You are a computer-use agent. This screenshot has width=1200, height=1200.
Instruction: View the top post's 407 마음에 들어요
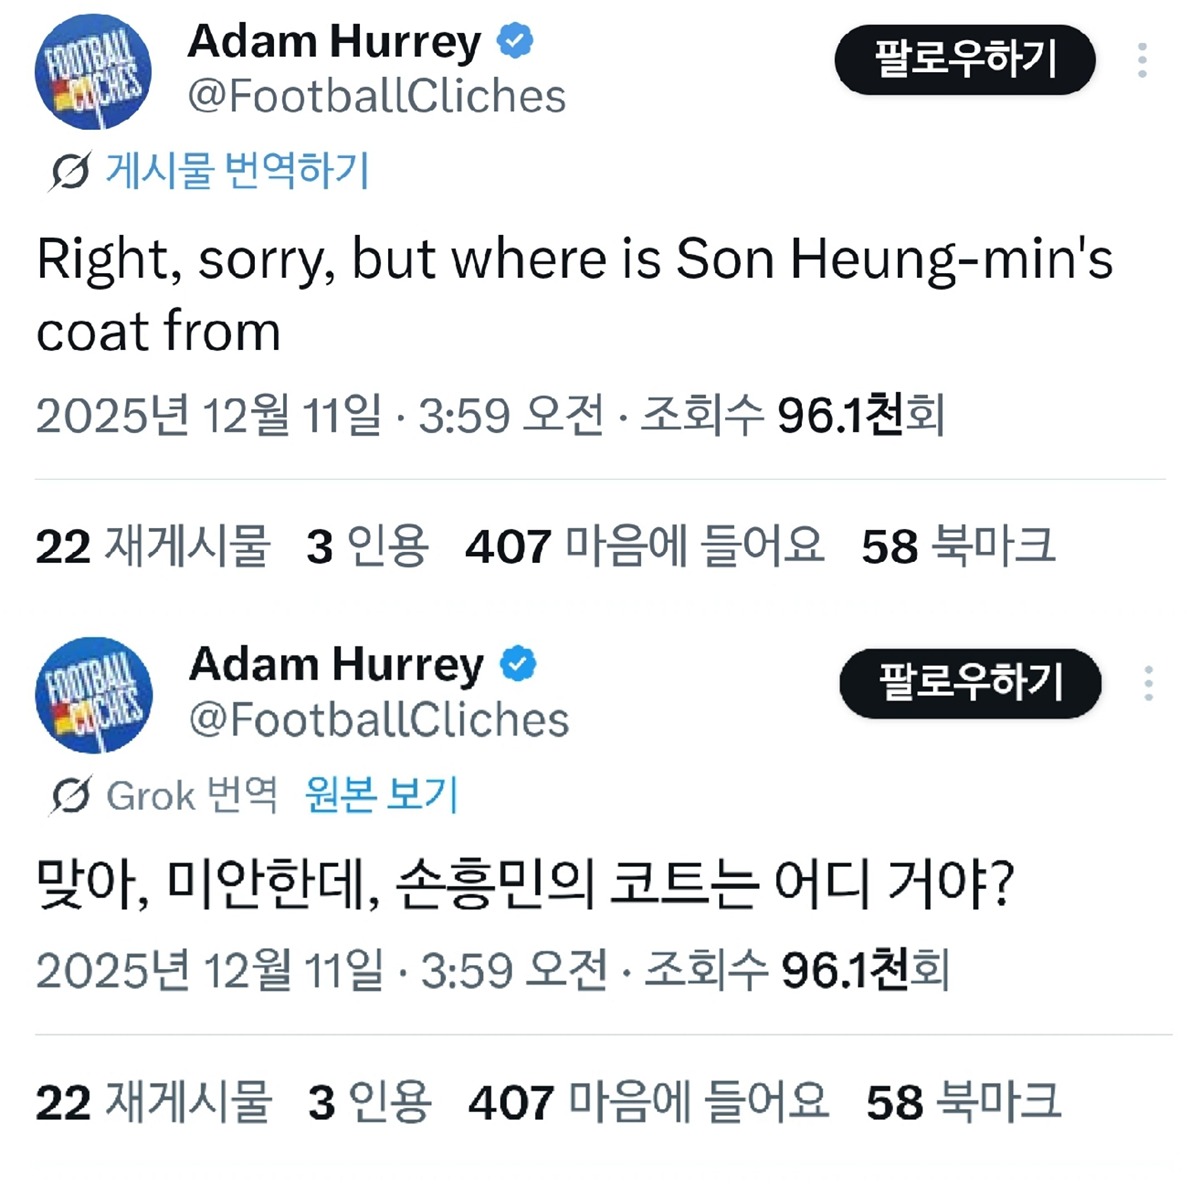(x=644, y=547)
